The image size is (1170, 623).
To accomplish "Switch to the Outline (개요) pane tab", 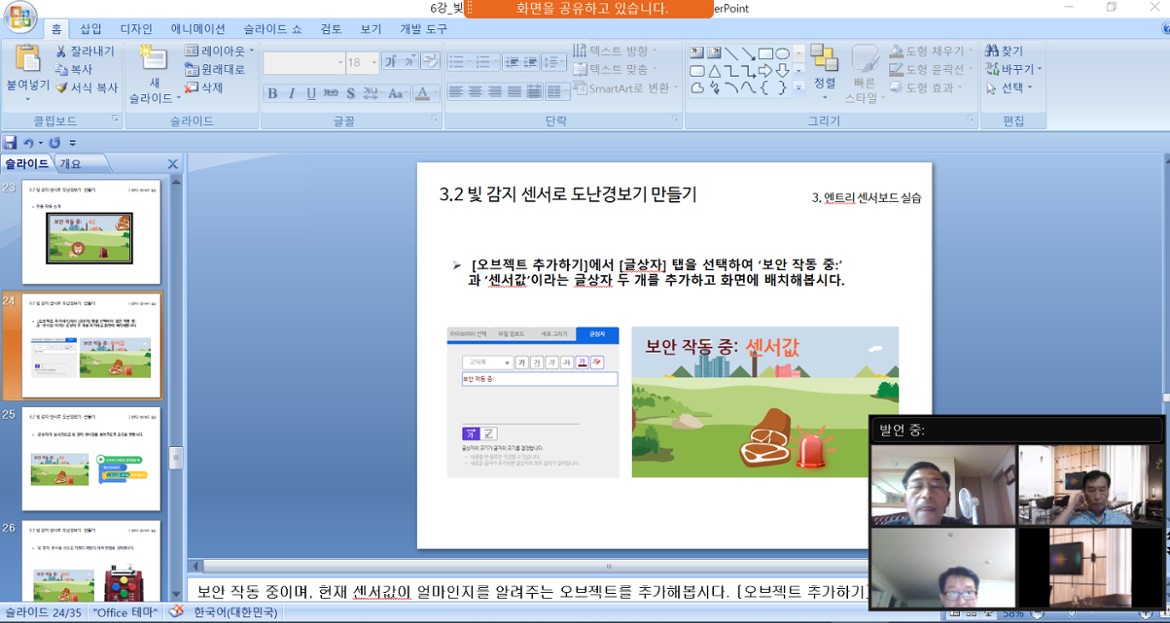I will (71, 164).
